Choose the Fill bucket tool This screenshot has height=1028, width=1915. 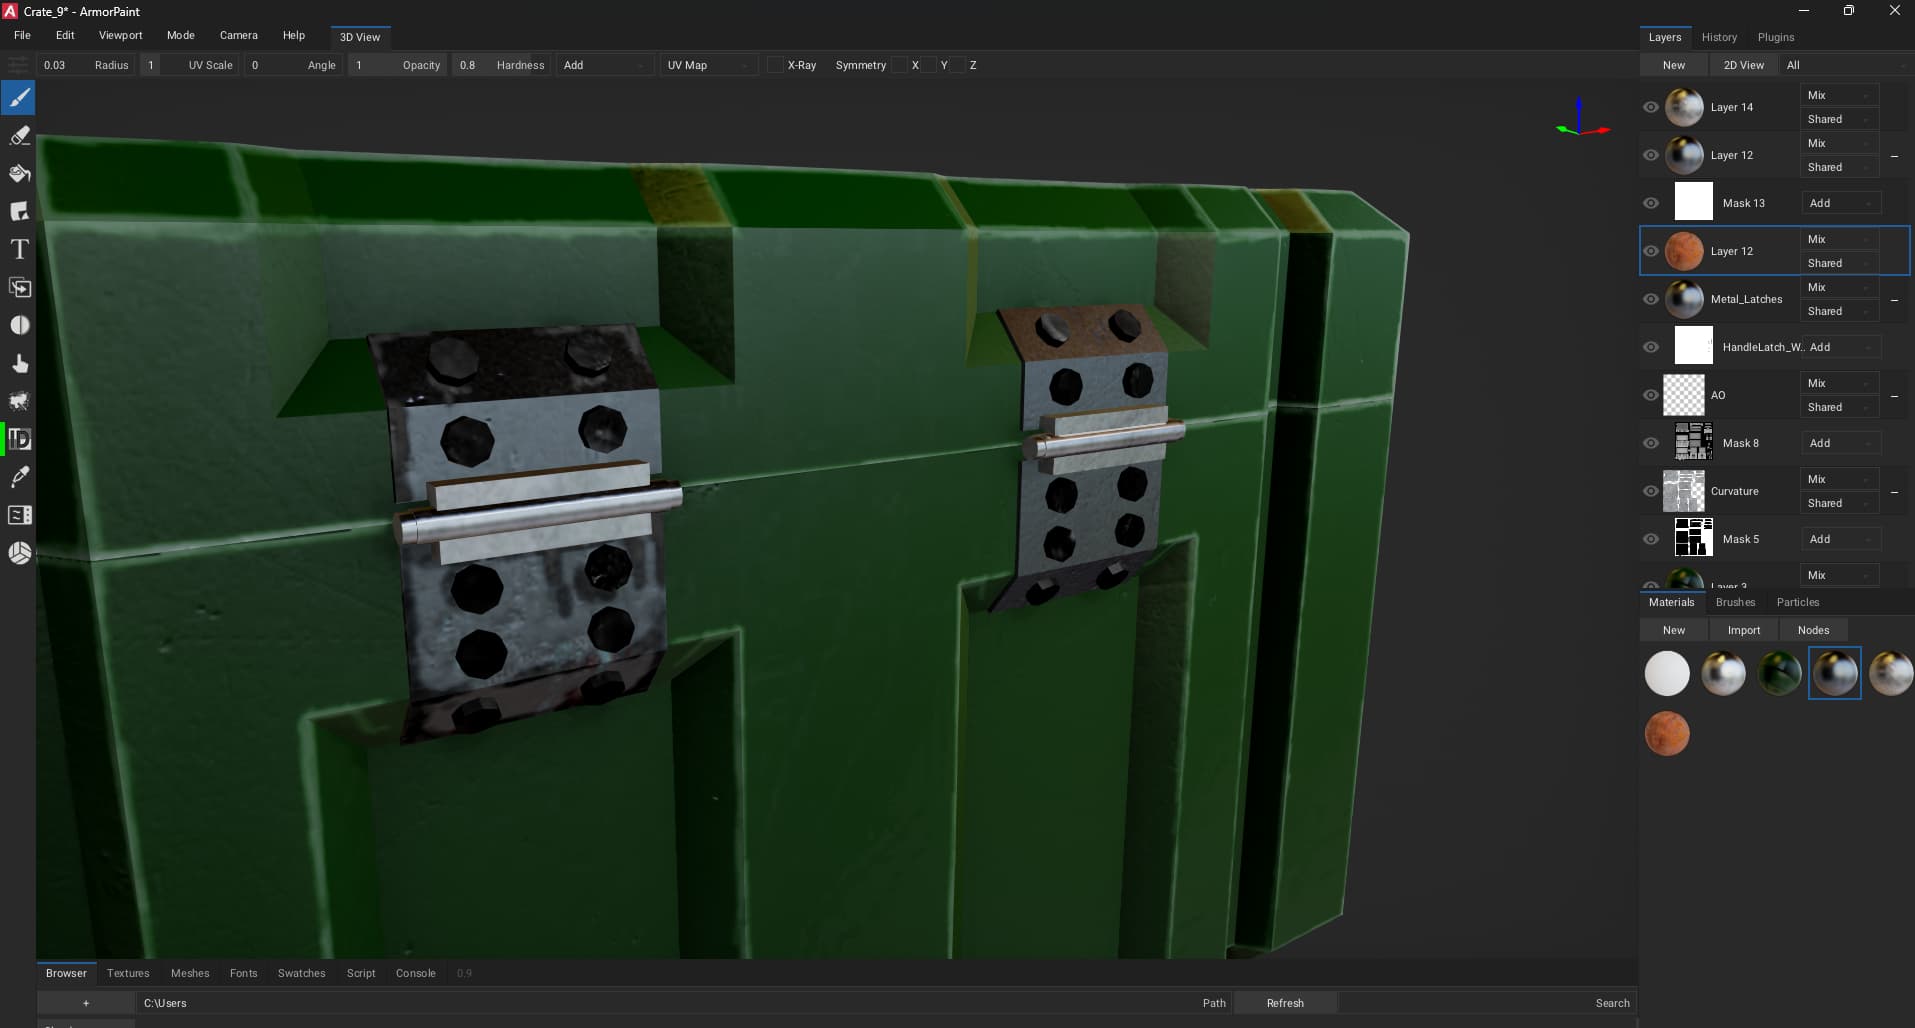(x=19, y=174)
